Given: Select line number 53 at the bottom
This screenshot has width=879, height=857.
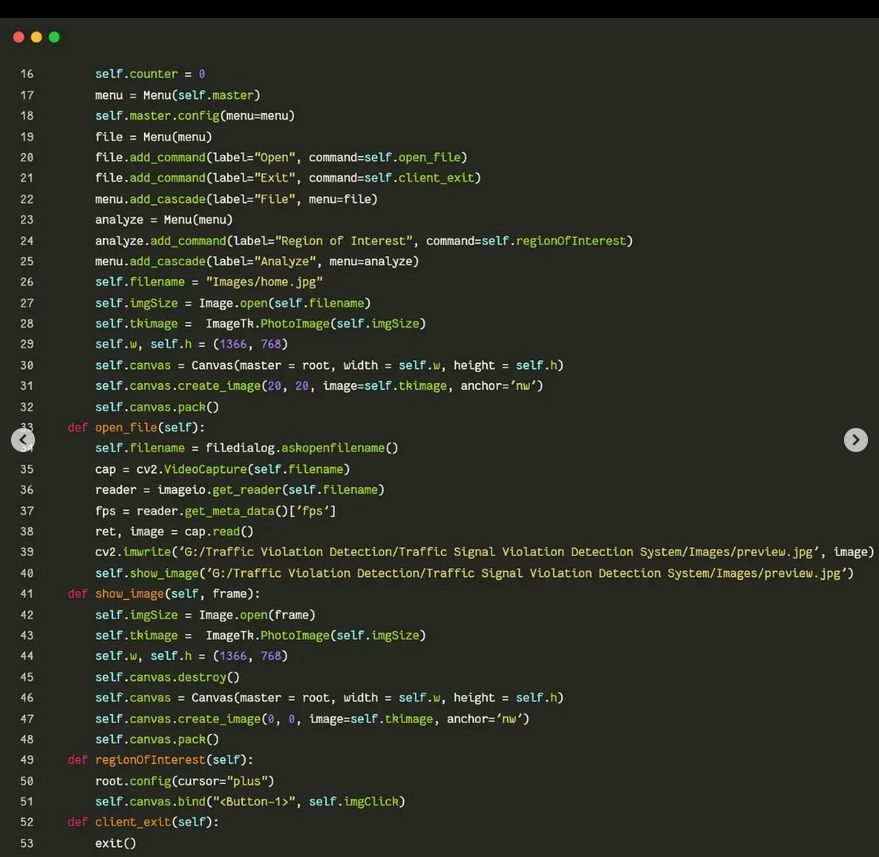Looking at the screenshot, I should point(26,843).
